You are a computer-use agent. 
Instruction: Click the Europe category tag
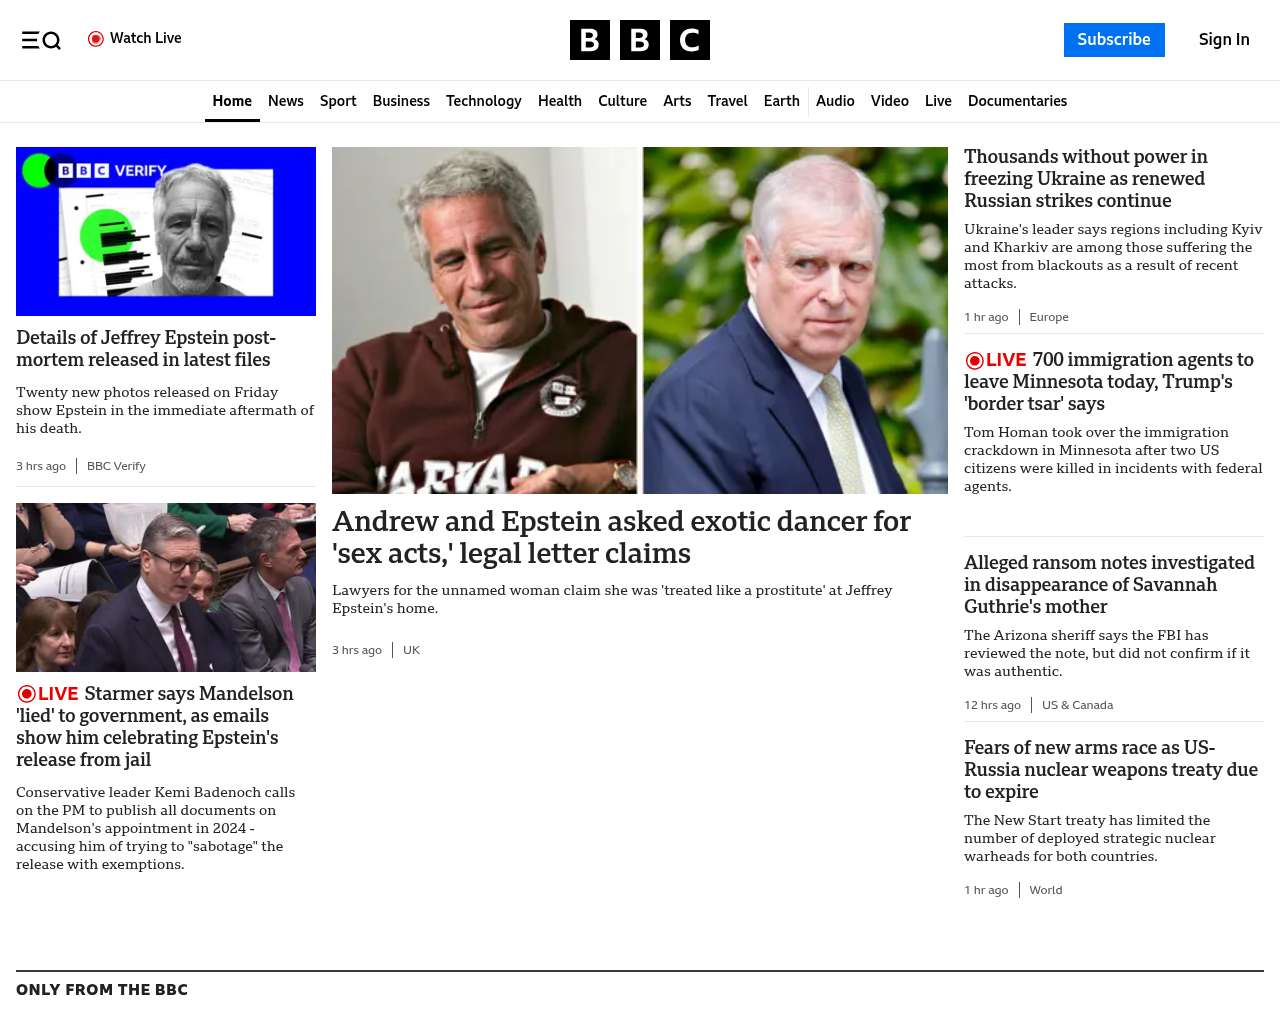pyautogui.click(x=1049, y=317)
